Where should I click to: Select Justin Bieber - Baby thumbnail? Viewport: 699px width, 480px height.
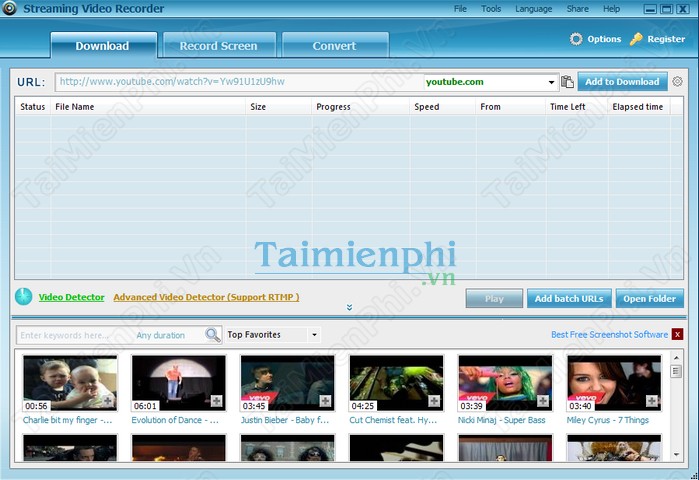point(288,383)
